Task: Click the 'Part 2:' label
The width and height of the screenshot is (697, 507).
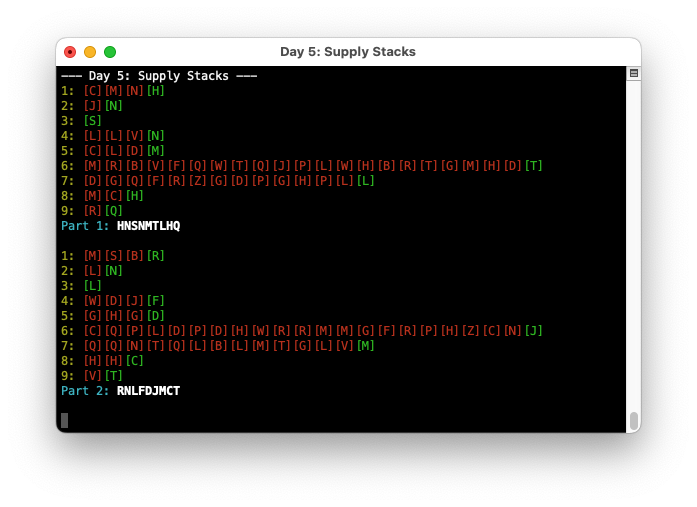Action: click(x=85, y=391)
